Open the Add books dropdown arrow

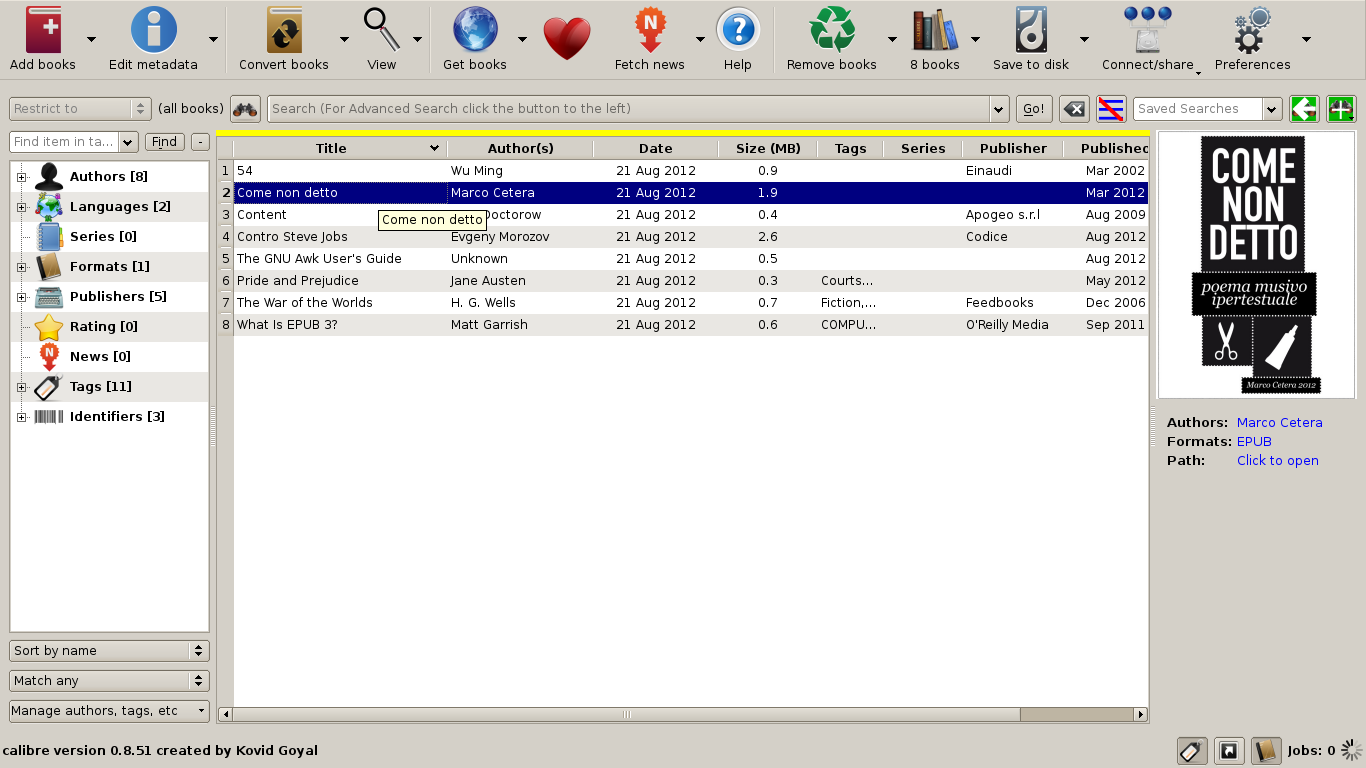[91, 39]
